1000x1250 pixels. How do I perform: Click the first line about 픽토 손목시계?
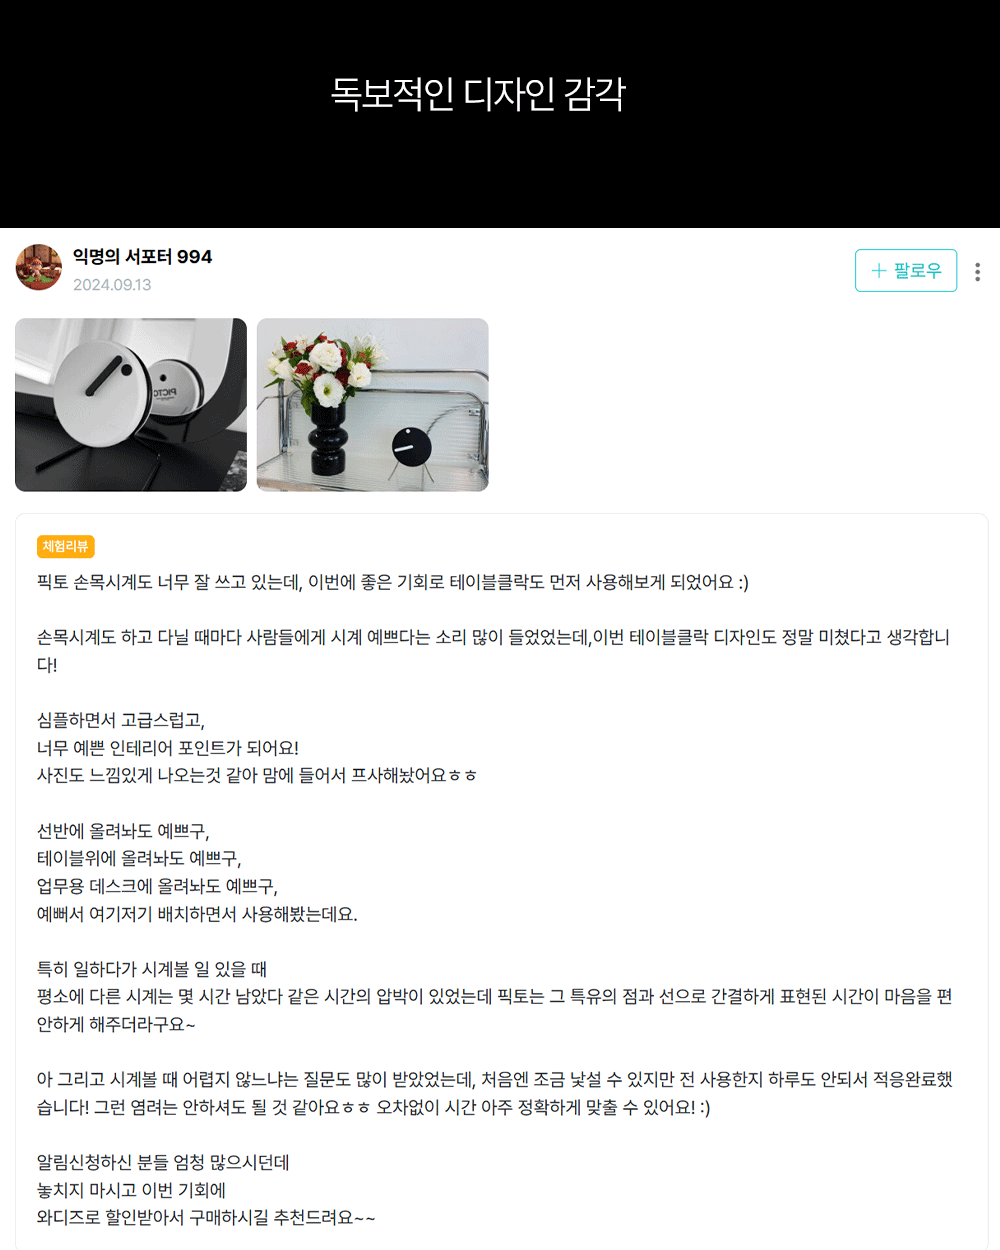[393, 582]
